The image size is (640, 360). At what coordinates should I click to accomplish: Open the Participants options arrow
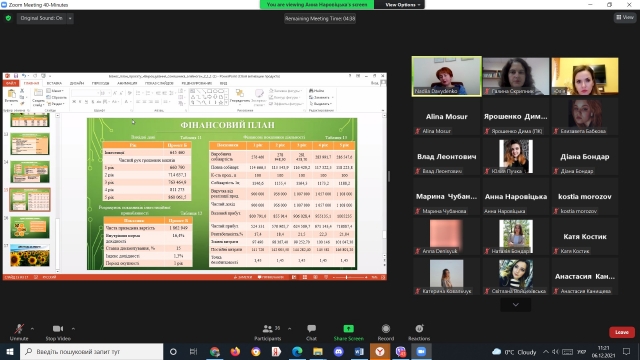(289, 329)
